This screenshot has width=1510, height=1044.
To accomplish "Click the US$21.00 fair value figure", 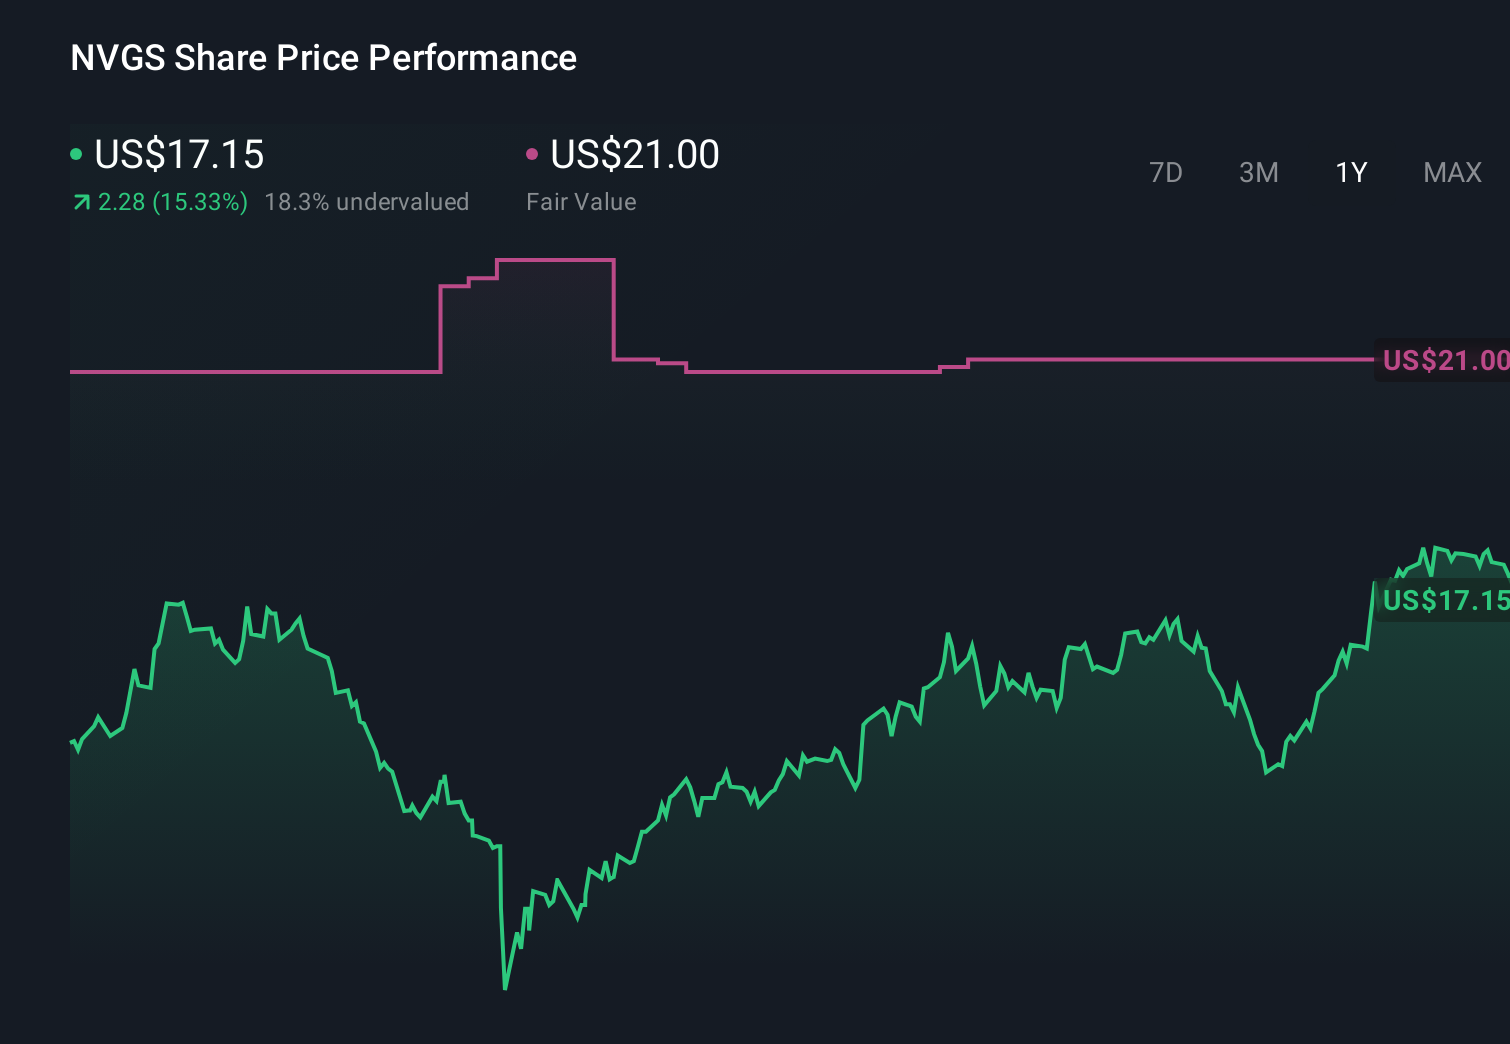I will [x=634, y=155].
